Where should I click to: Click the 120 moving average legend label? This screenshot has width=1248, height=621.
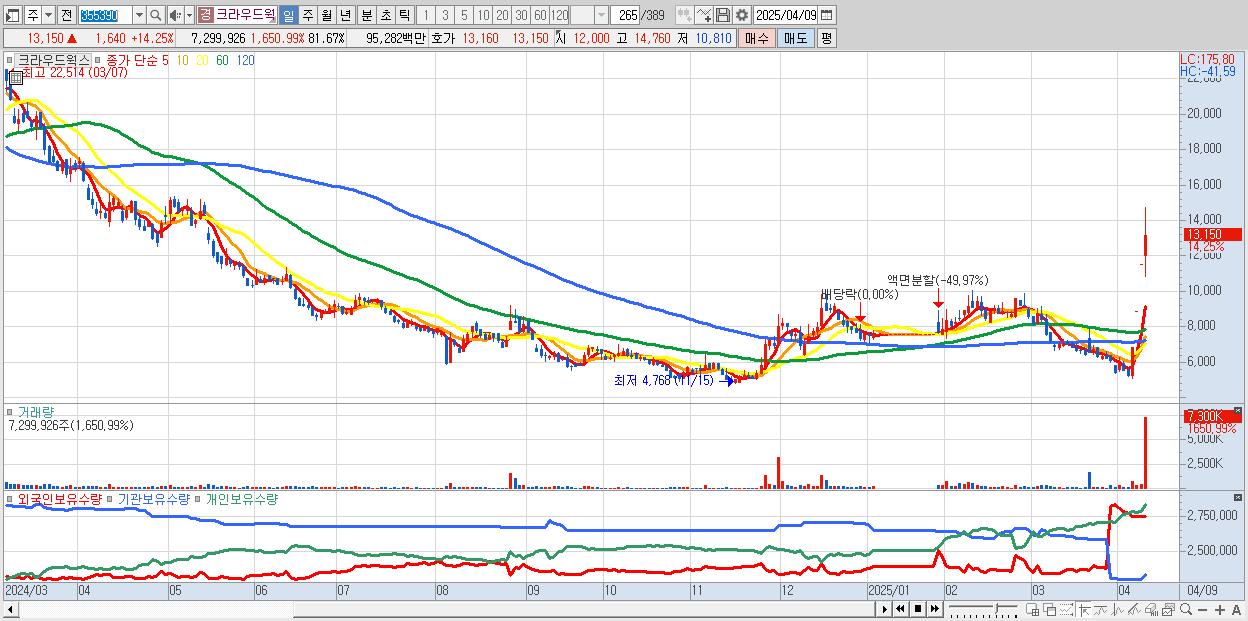point(245,60)
